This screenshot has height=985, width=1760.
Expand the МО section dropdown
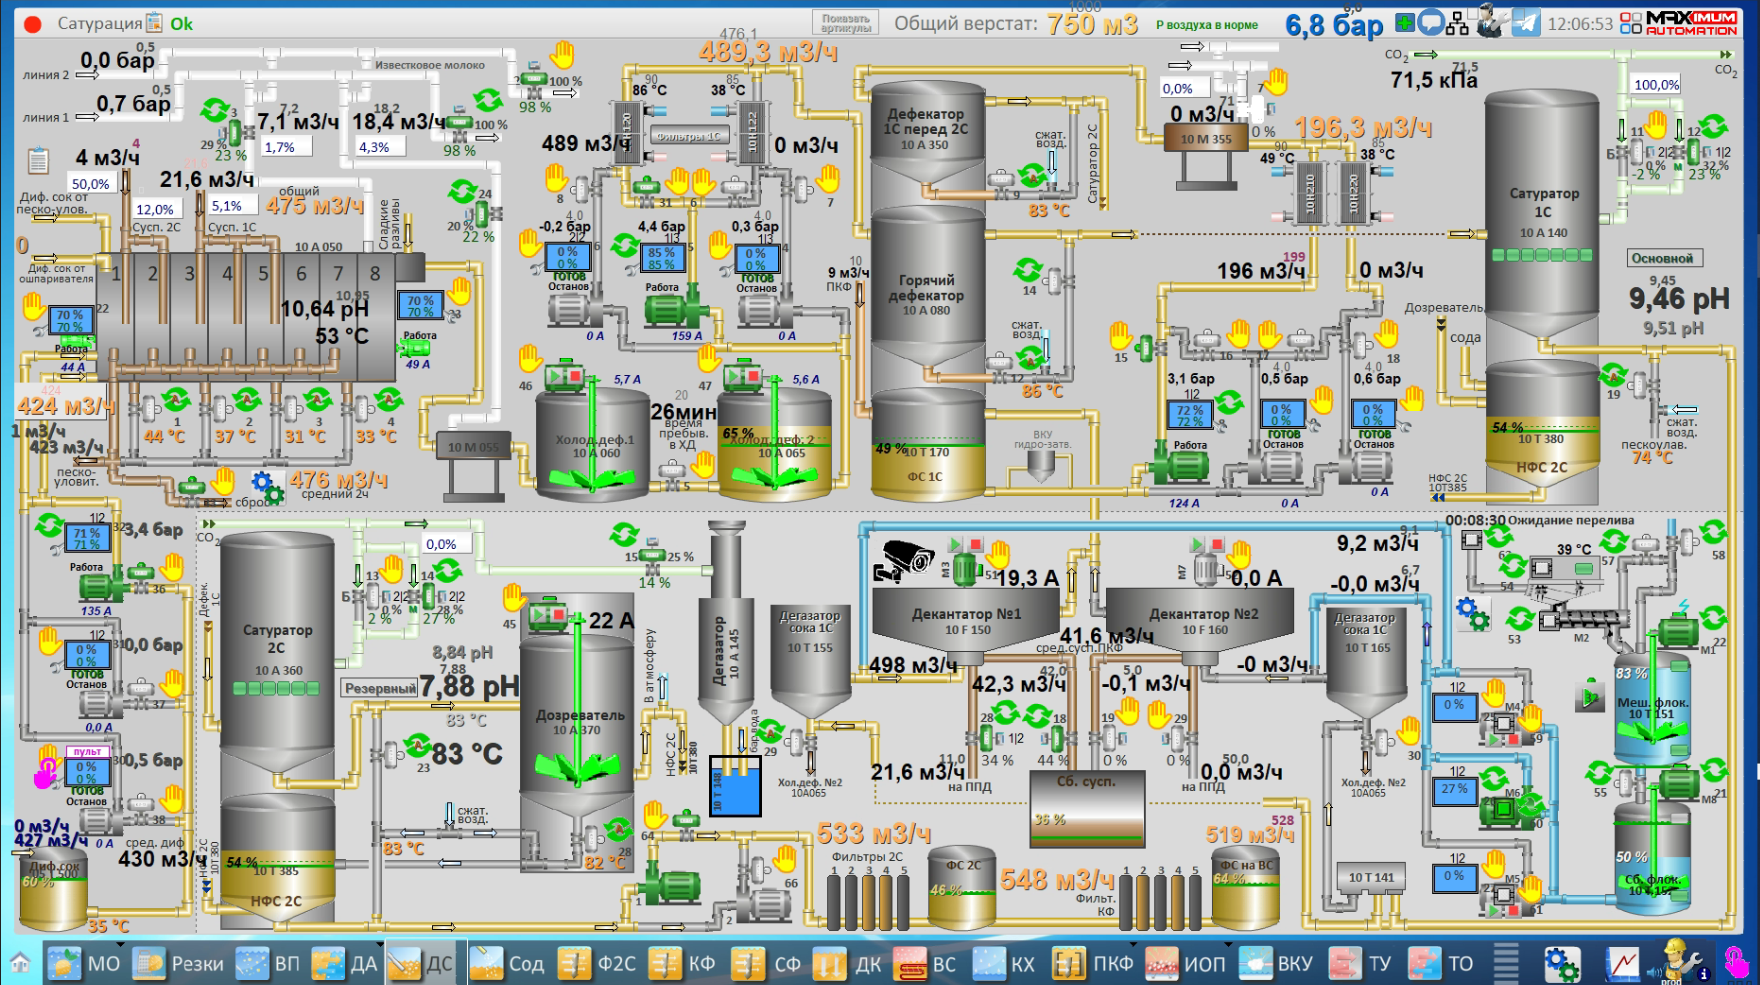tap(120, 945)
